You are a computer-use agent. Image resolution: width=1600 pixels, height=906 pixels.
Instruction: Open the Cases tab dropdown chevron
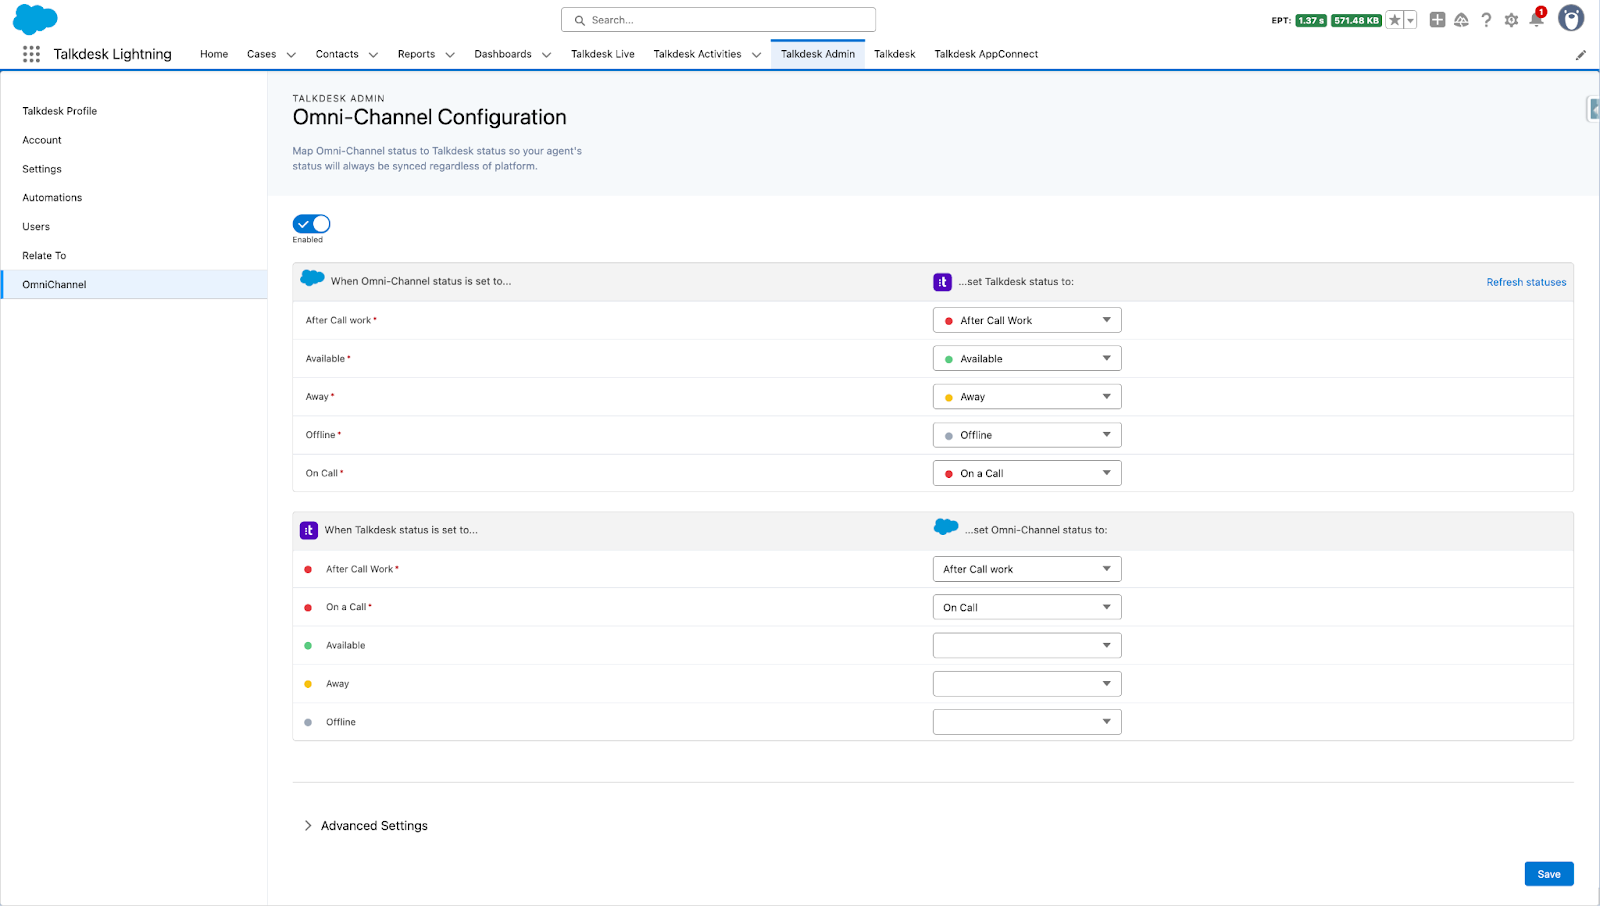click(291, 55)
